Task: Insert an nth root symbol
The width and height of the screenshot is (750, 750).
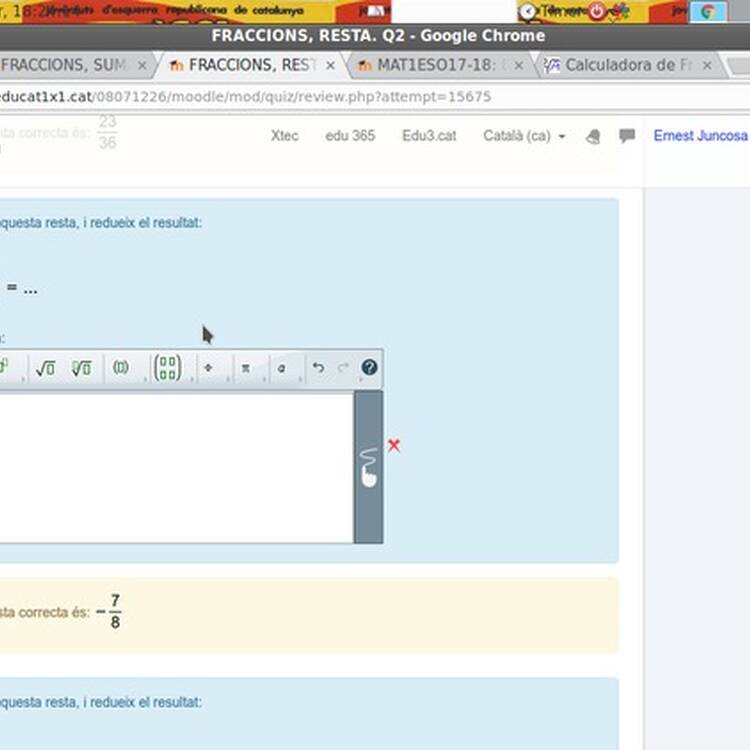Action: click(x=81, y=368)
